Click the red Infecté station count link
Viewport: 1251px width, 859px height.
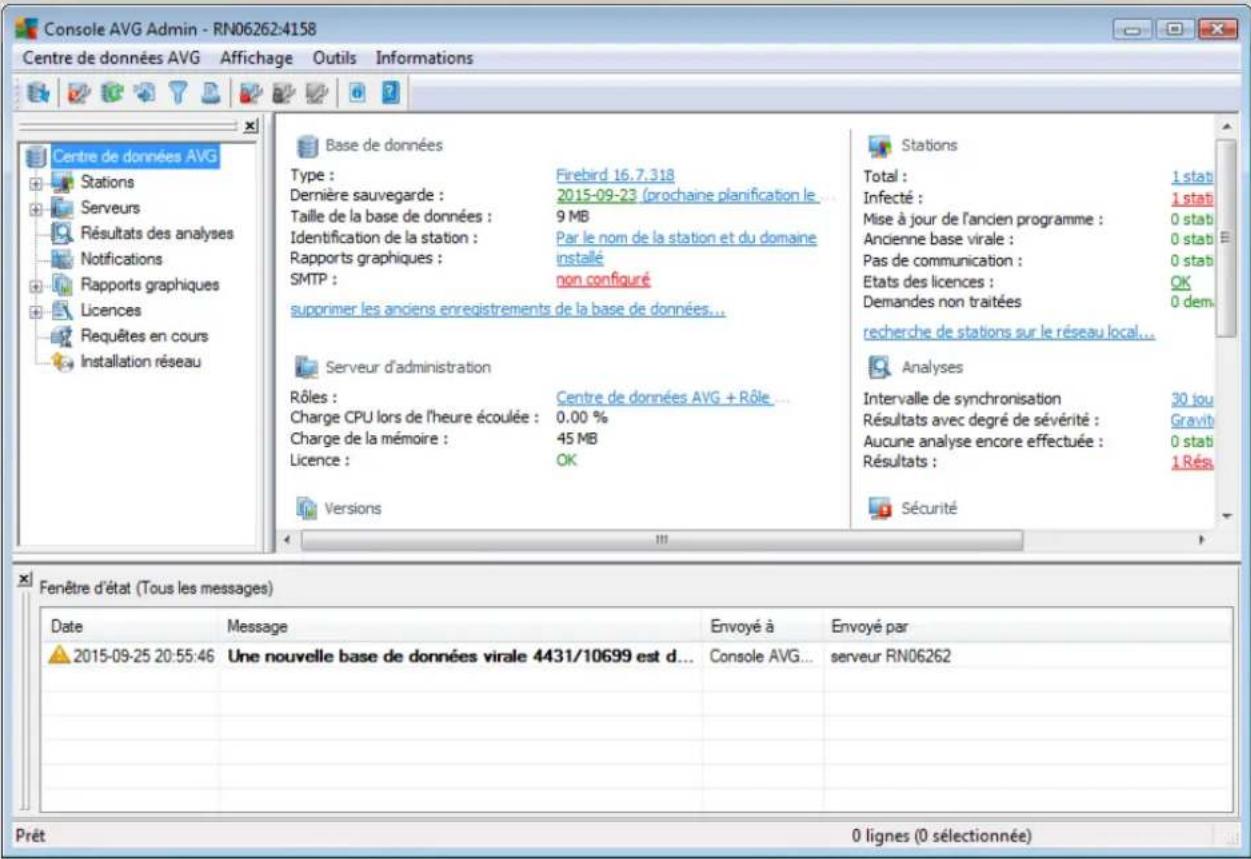coord(1192,197)
